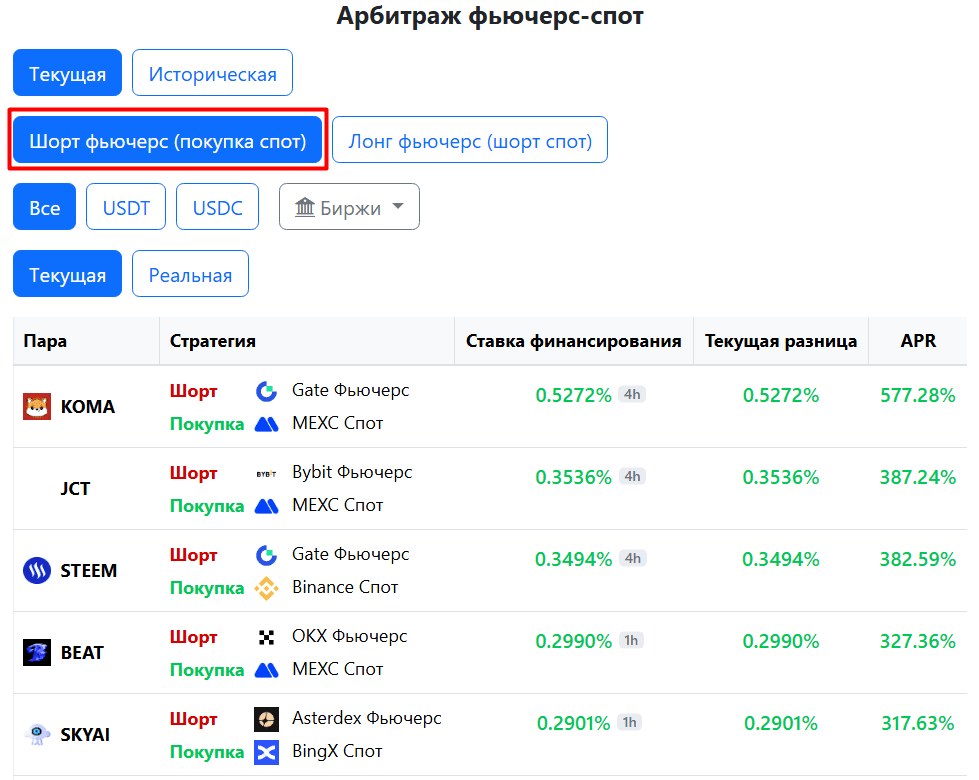Select the top Текущая mode button
This screenshot has height=780, width=979.
67,72
